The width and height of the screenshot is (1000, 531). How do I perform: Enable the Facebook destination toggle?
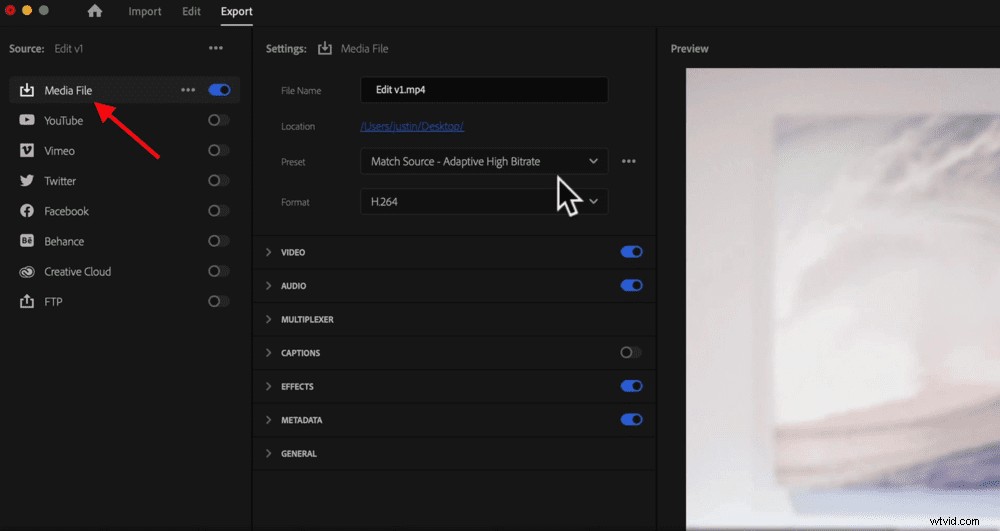219,210
